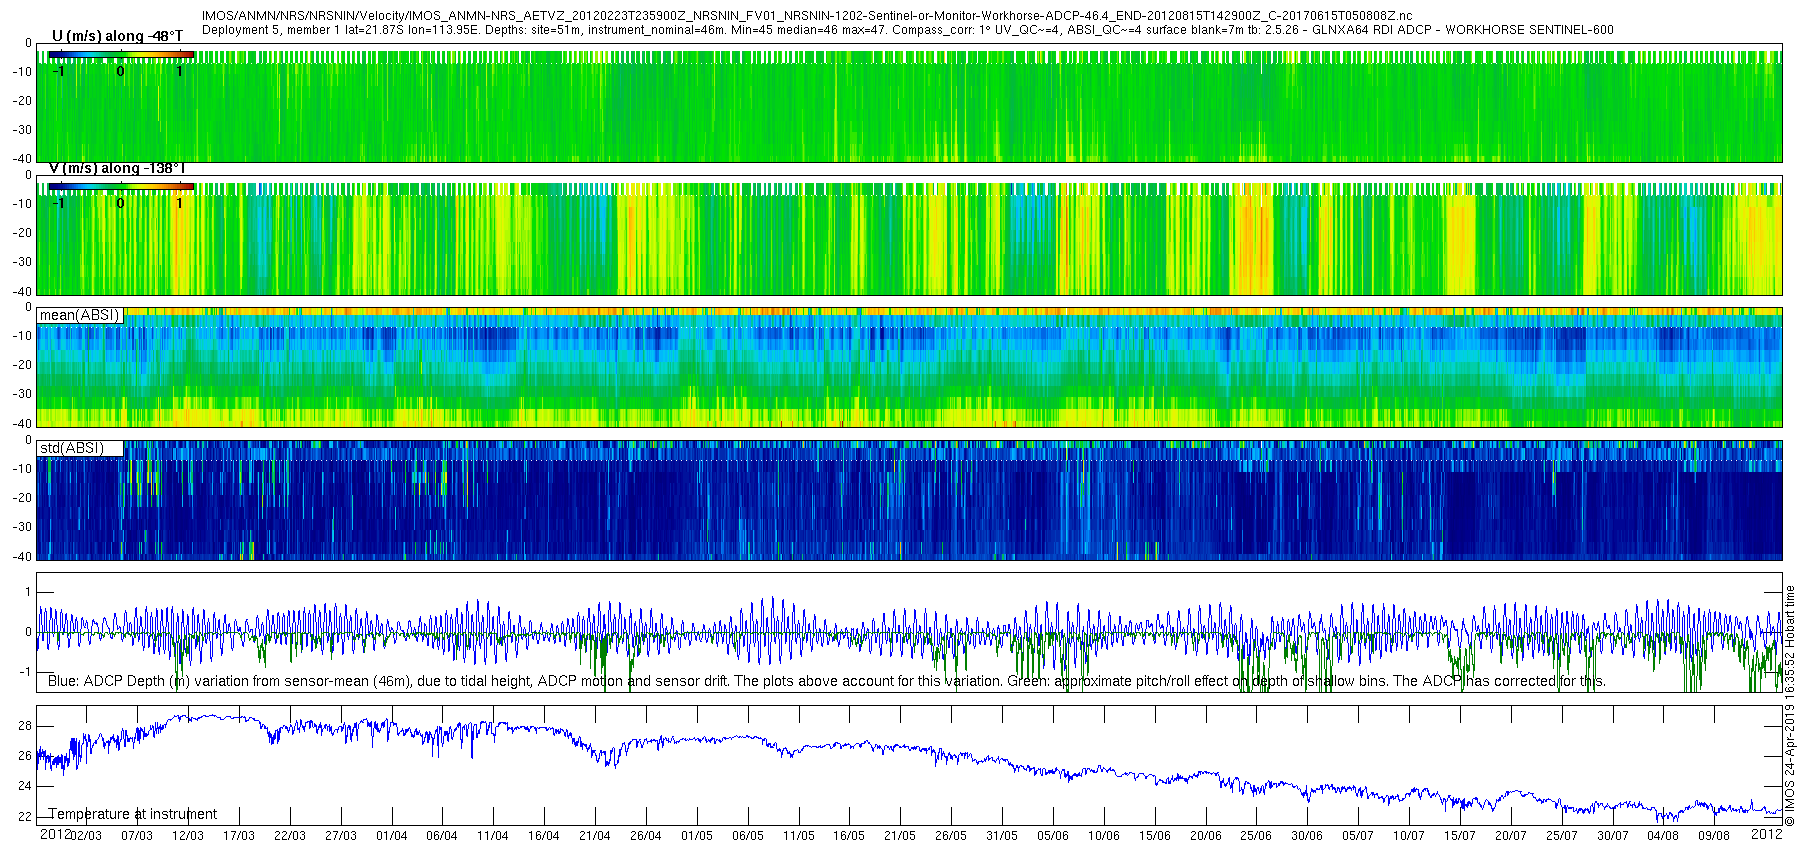Click the '17/03' date tick label
The width and height of the screenshot is (1800, 850).
[x=239, y=836]
